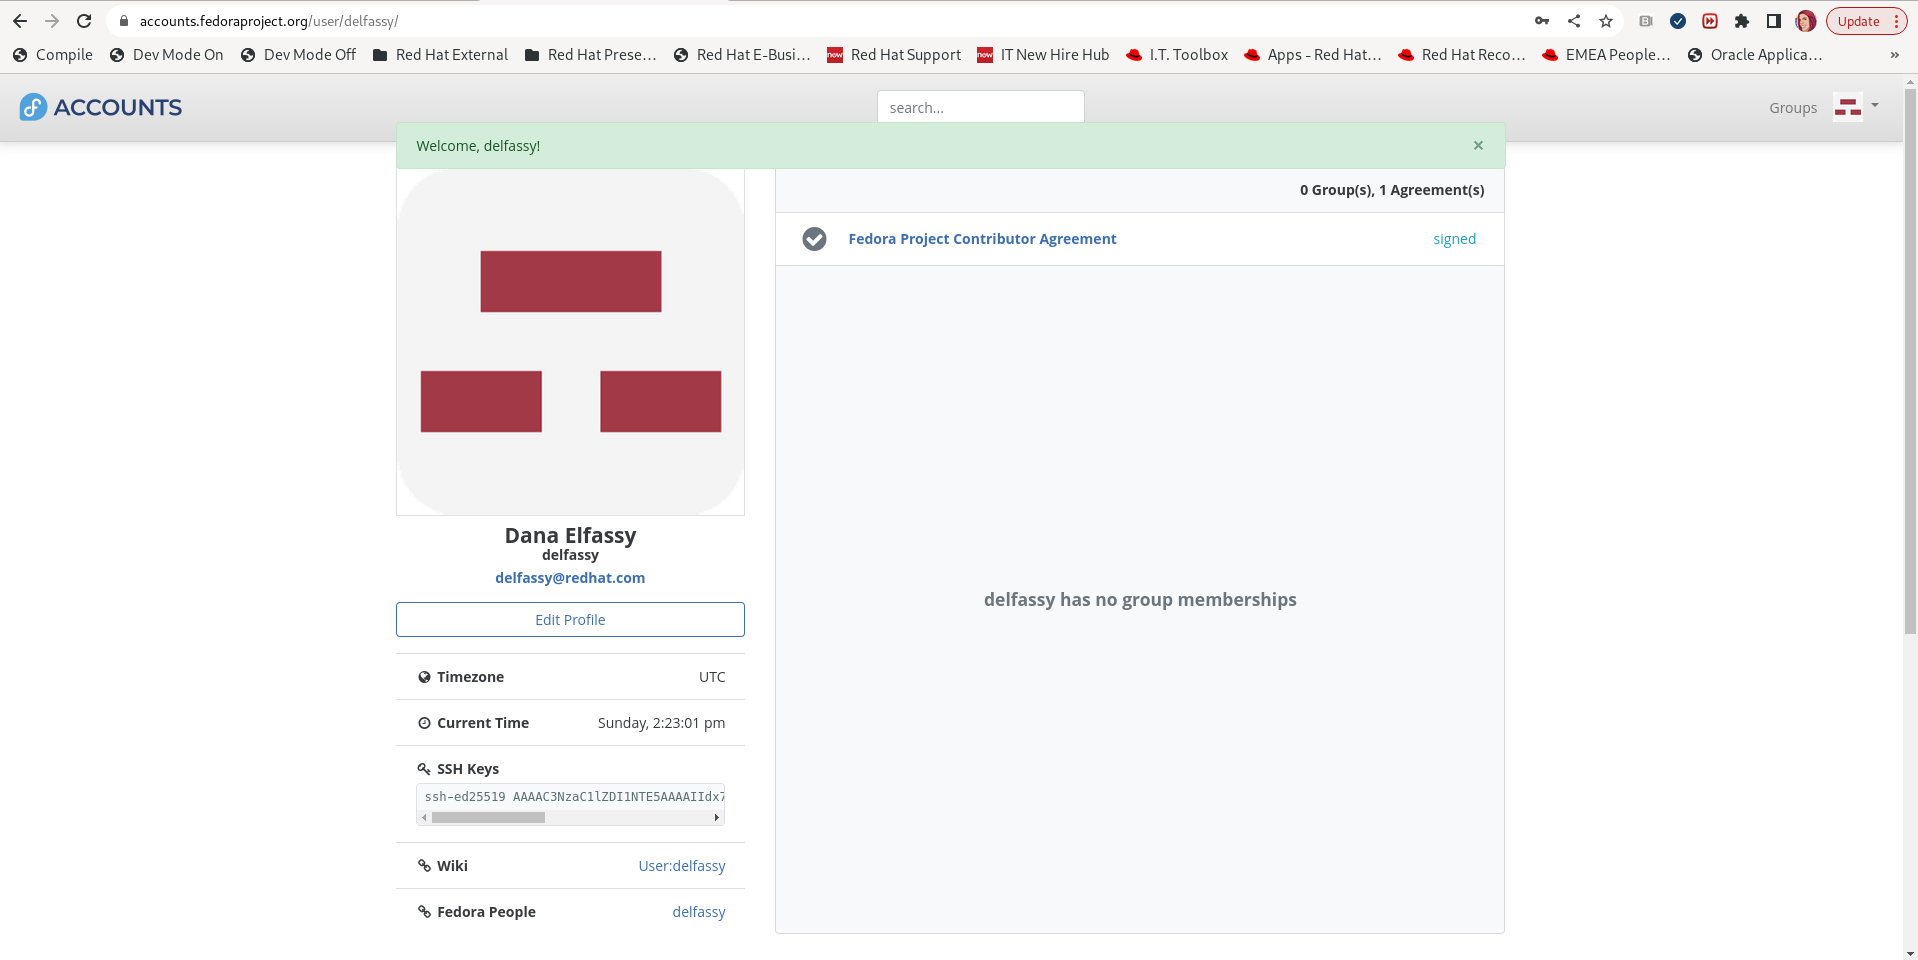
Task: Click the Dana Elfassy name heading
Action: click(x=570, y=535)
